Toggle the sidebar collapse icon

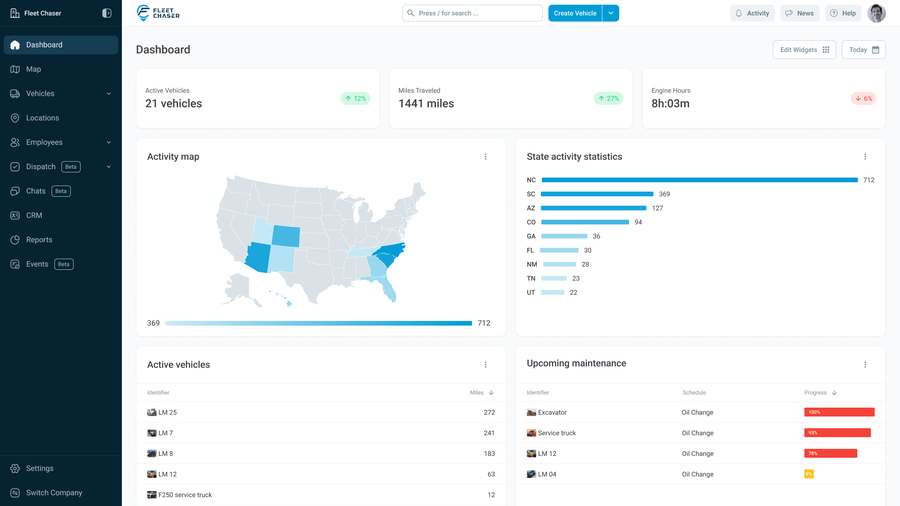[x=107, y=13]
